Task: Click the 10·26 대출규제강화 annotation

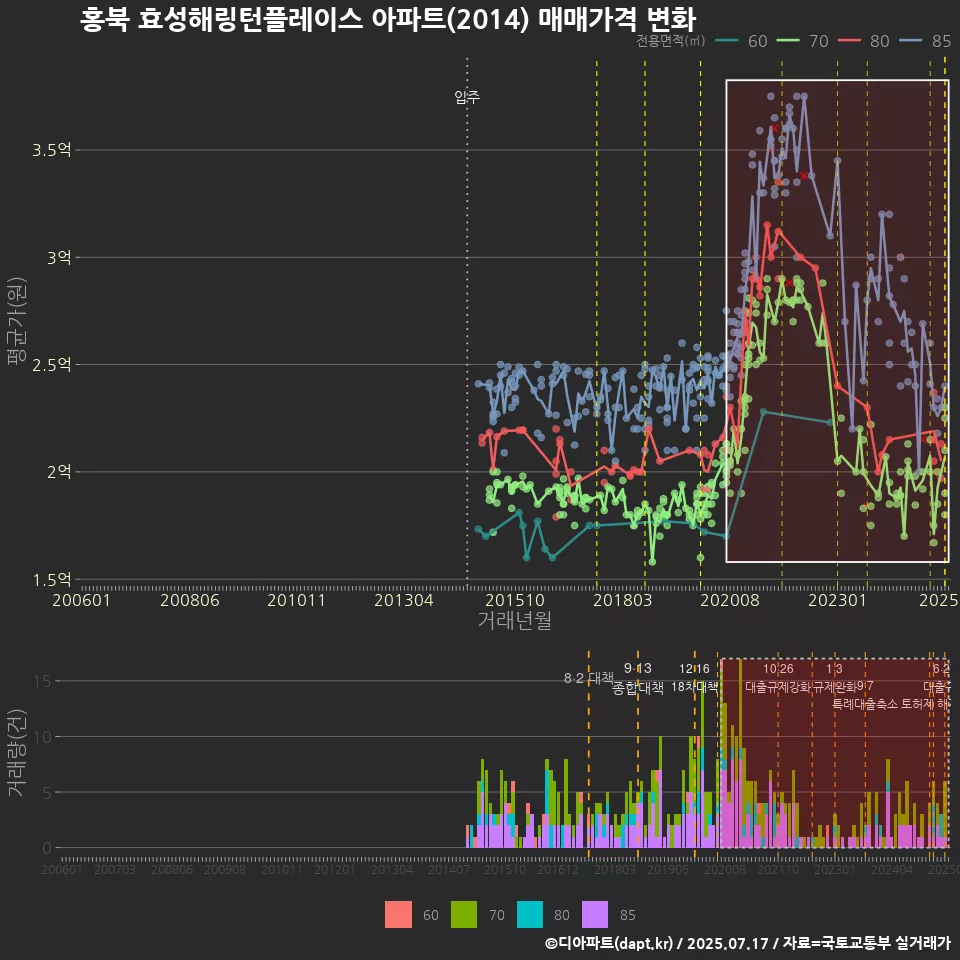Action: click(x=778, y=678)
